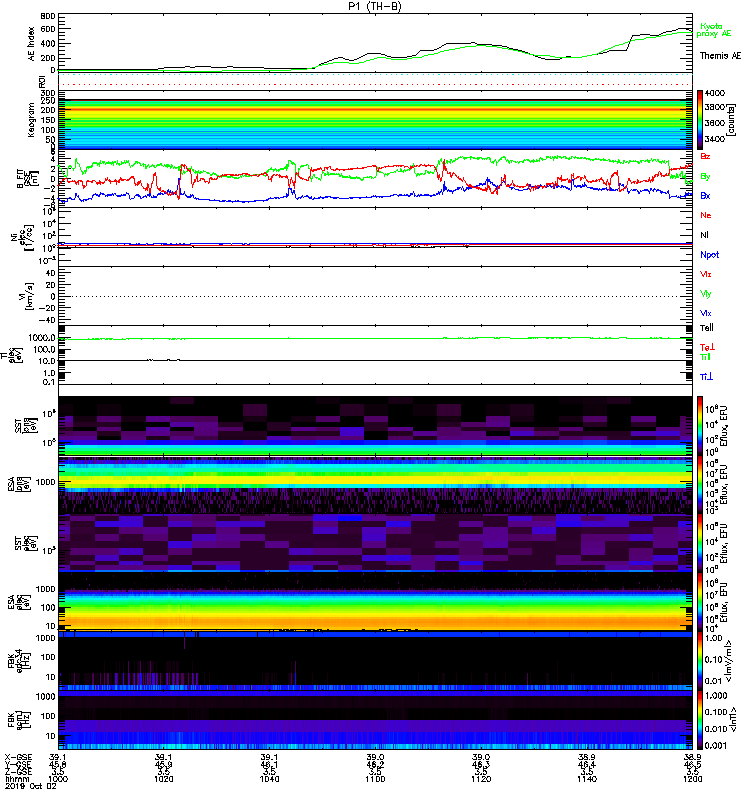Click the 1020 time axis label
This screenshot has height=800, width=750.
[164, 779]
